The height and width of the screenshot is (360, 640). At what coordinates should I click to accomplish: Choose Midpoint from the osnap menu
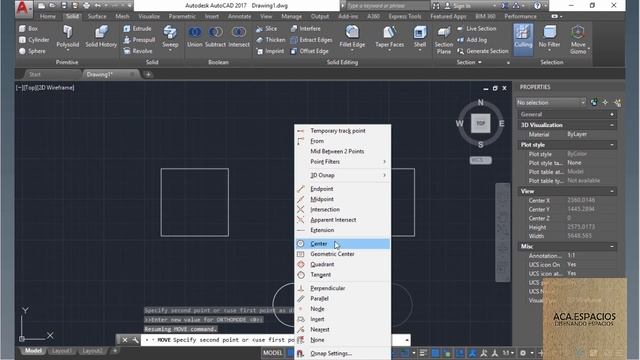(x=342, y=199)
